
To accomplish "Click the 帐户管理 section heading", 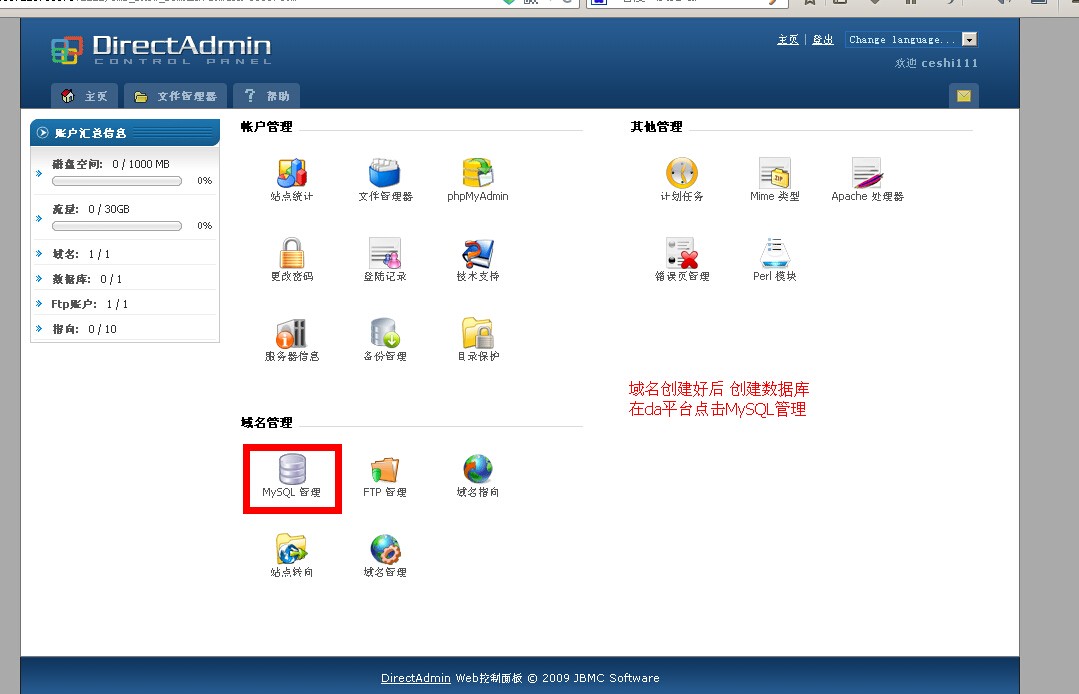I will pos(267,127).
